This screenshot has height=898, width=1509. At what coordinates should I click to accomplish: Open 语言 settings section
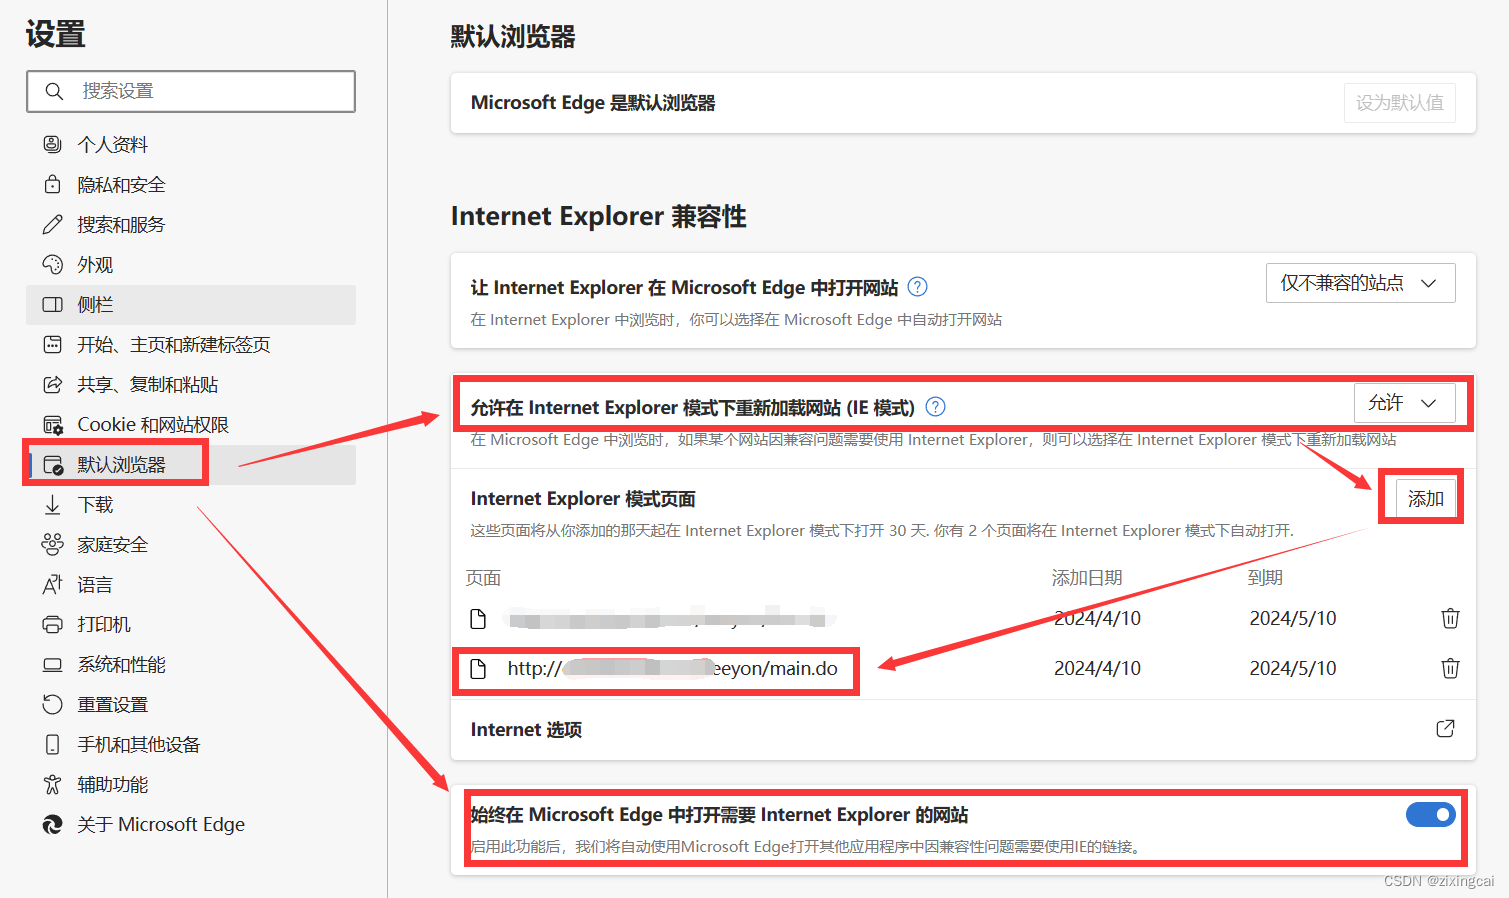(191, 584)
